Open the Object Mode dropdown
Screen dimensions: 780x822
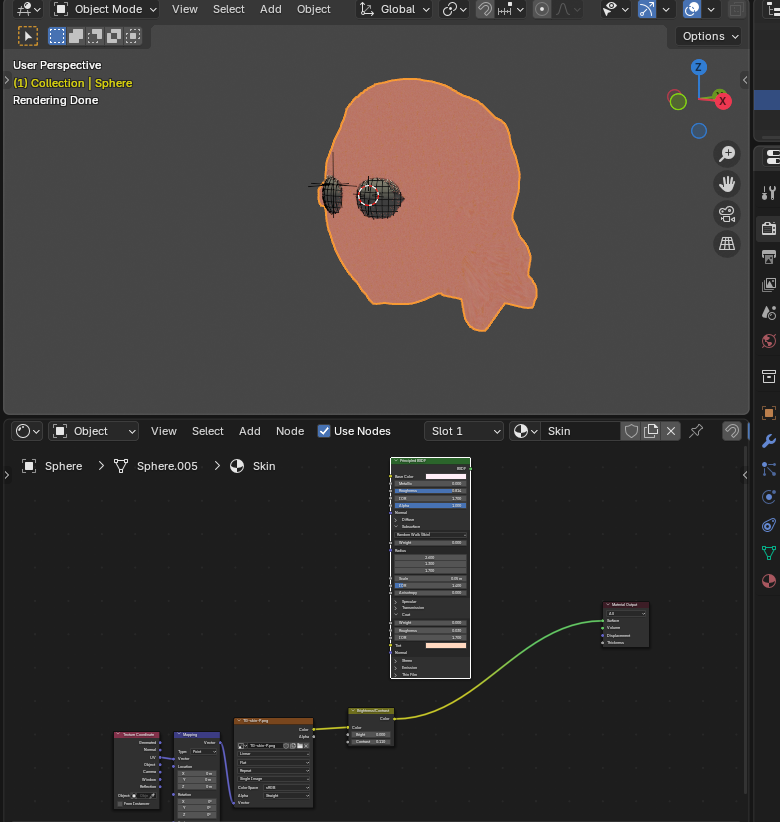tap(105, 9)
